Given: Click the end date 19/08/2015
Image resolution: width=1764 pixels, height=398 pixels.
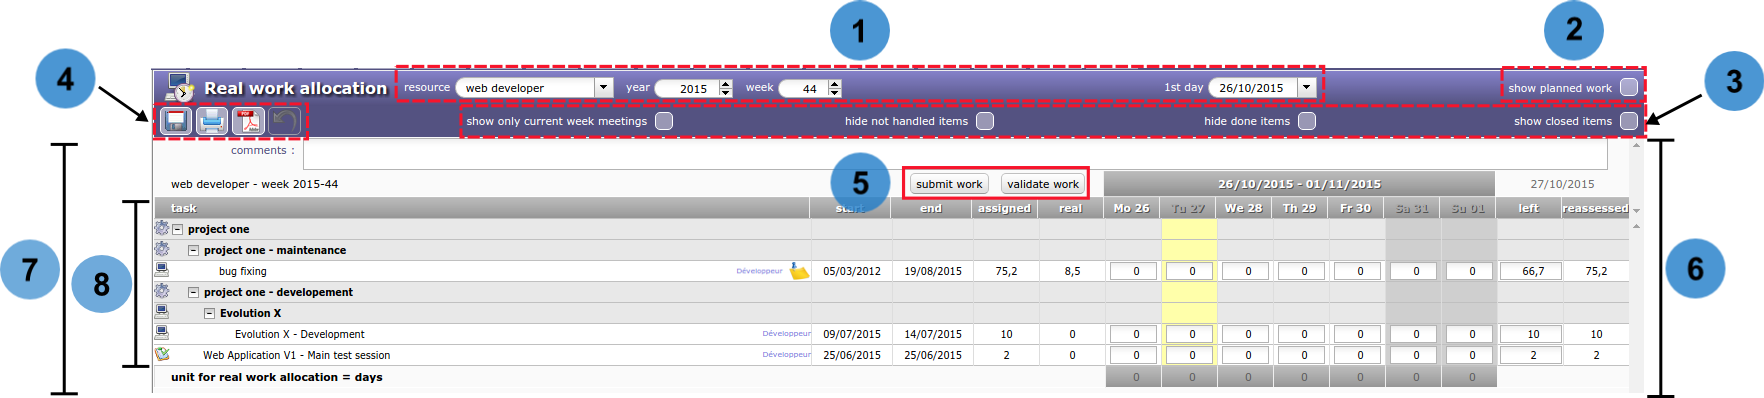Looking at the screenshot, I should click(933, 271).
